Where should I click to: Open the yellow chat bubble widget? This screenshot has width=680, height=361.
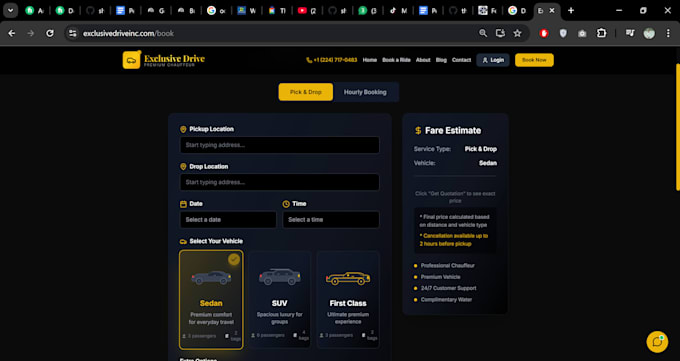point(657,341)
